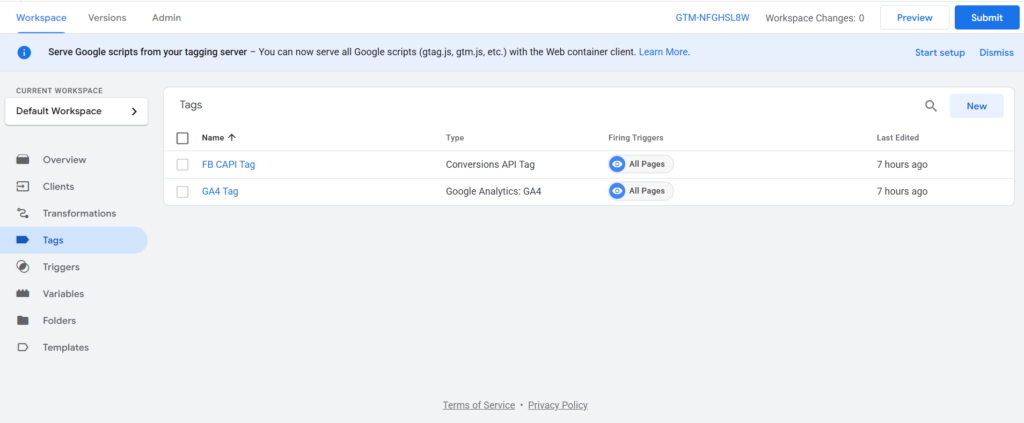The width and height of the screenshot is (1024, 423).
Task: Click the Firing Triggers column header
Action: (x=635, y=138)
